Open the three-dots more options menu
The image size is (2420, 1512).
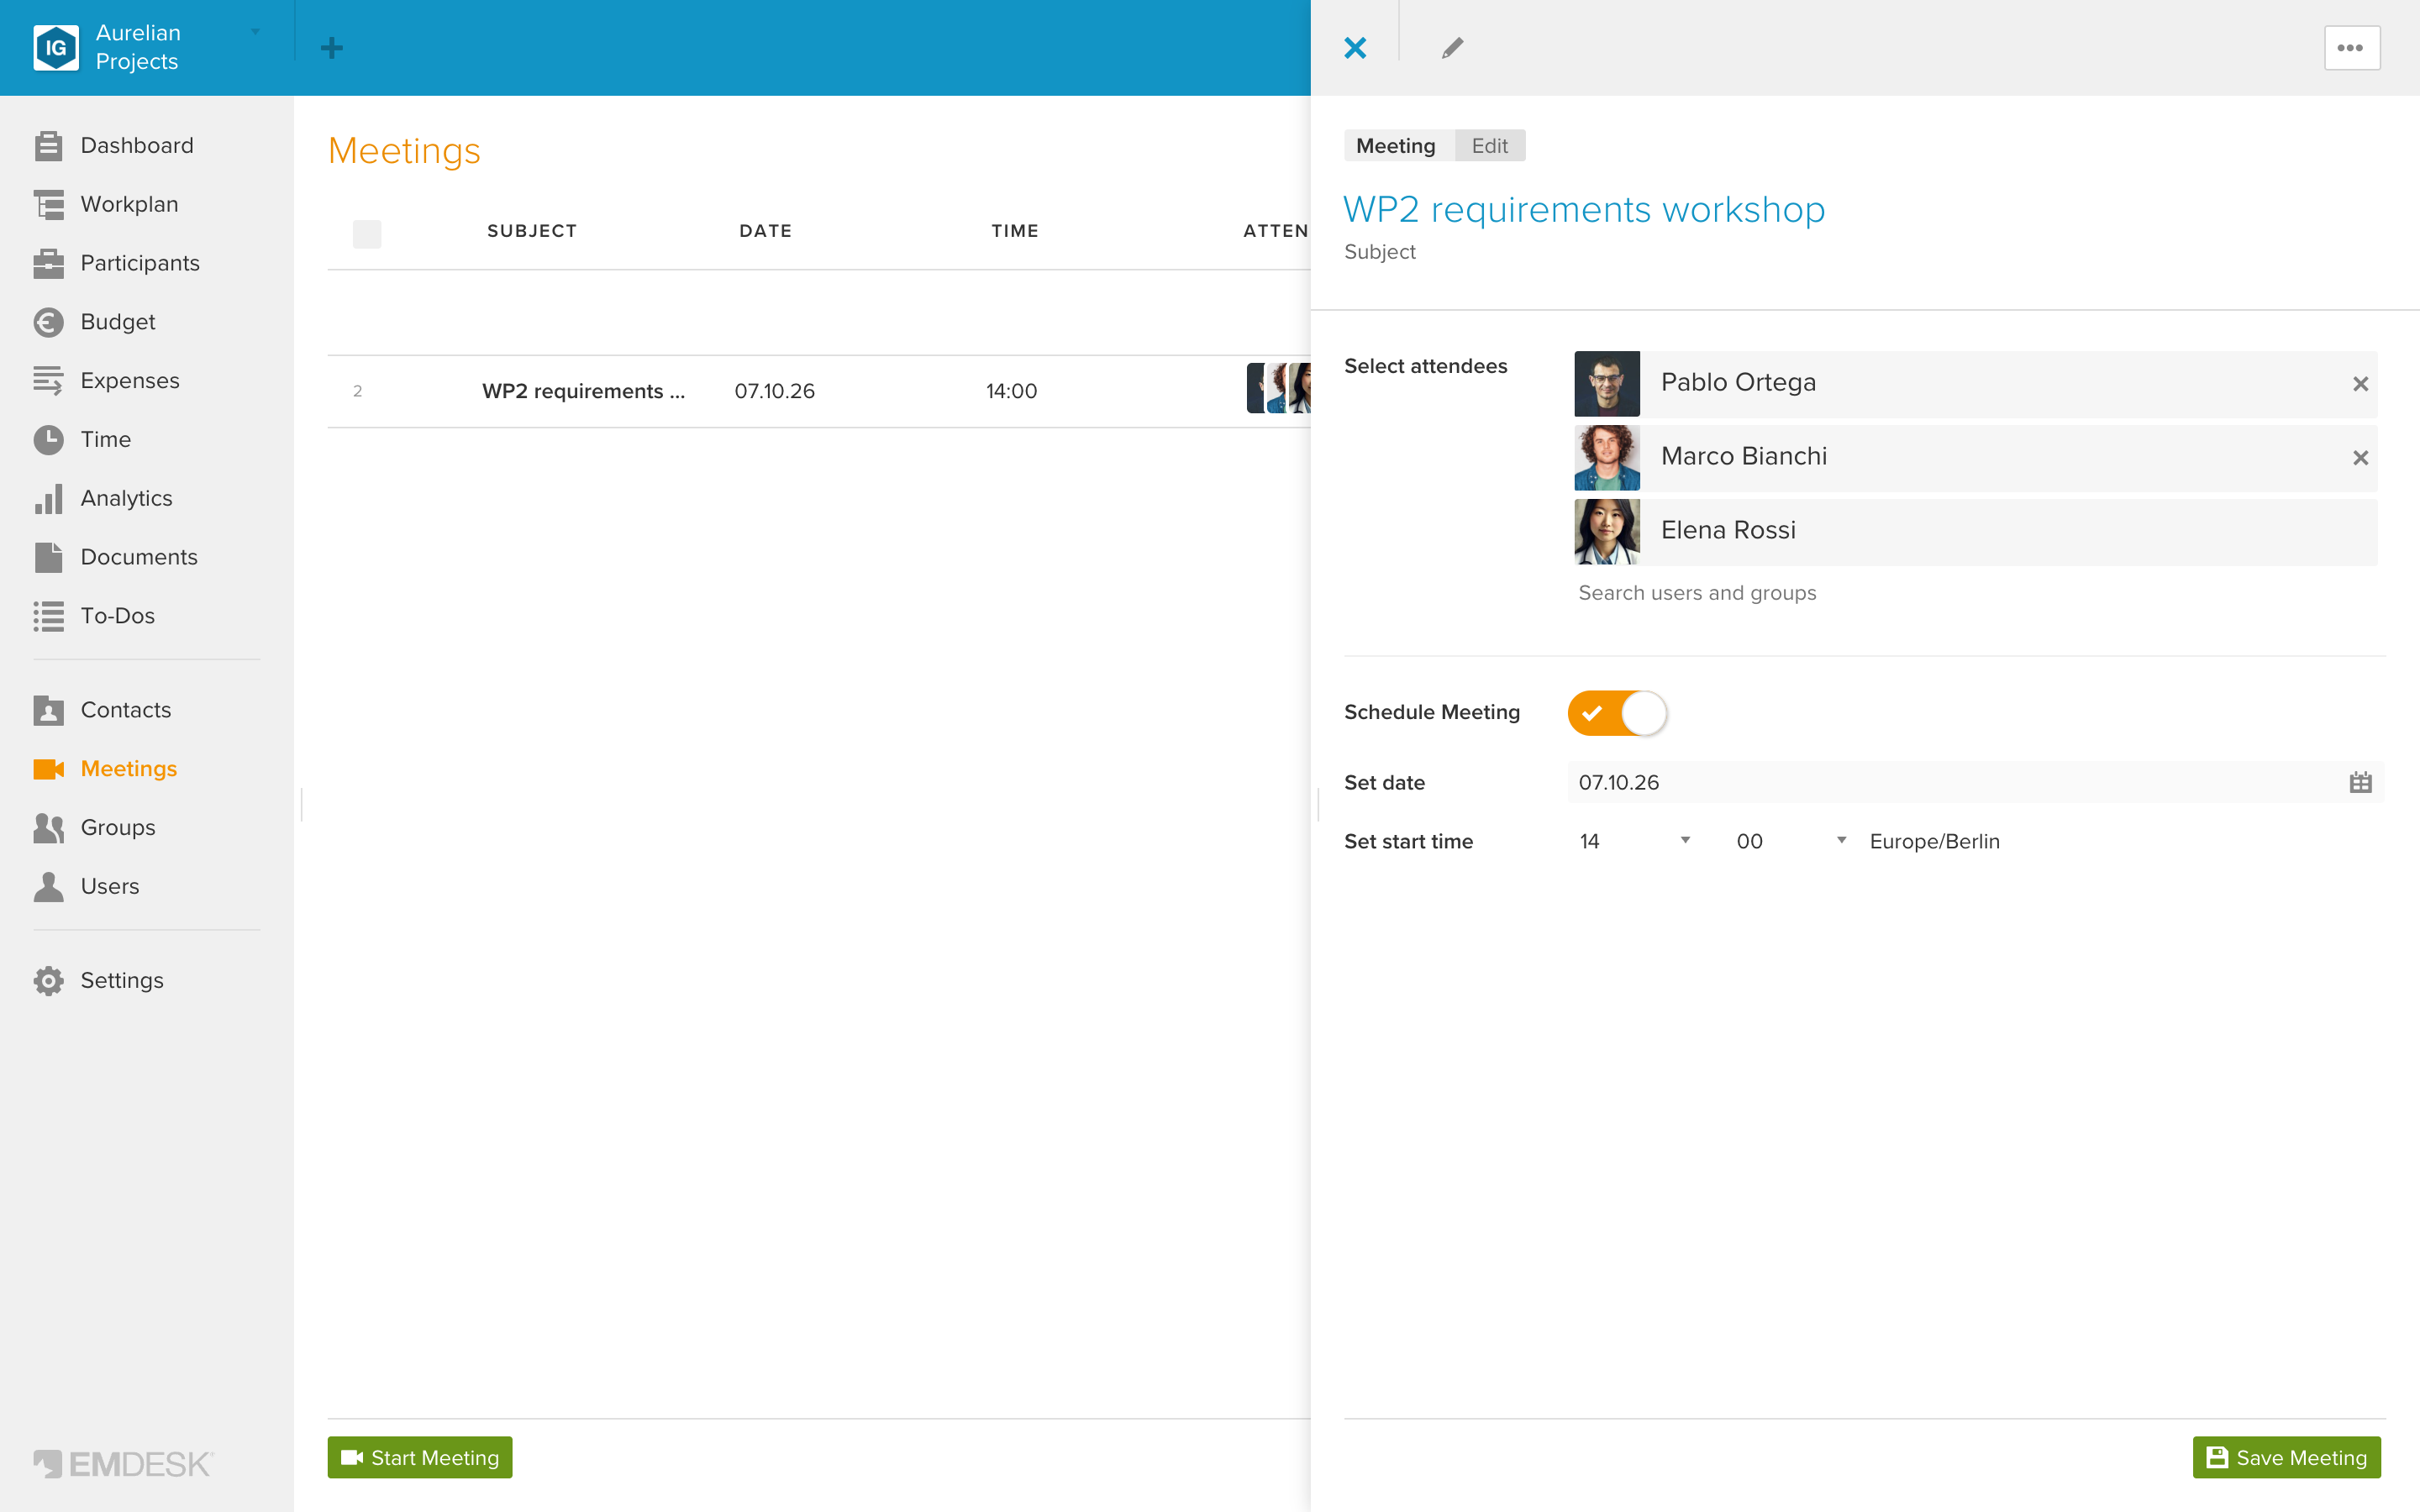point(2351,48)
